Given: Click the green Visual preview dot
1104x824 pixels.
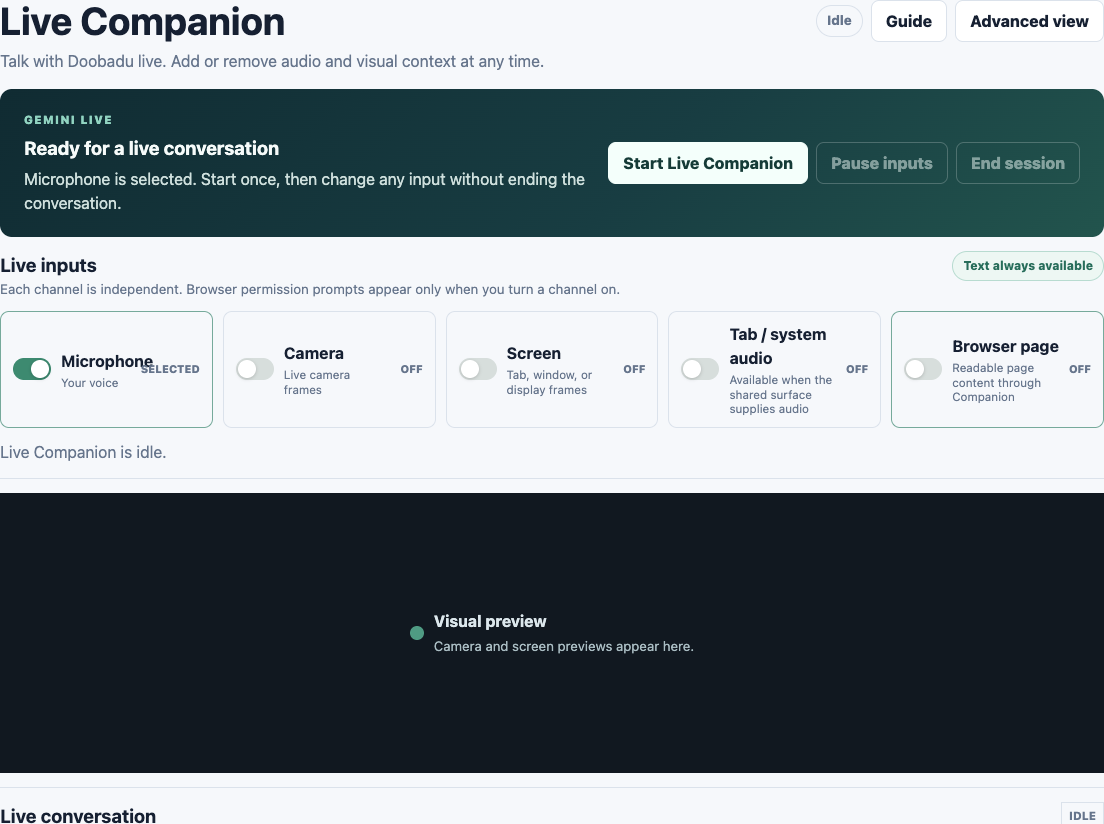Looking at the screenshot, I should (x=417, y=633).
